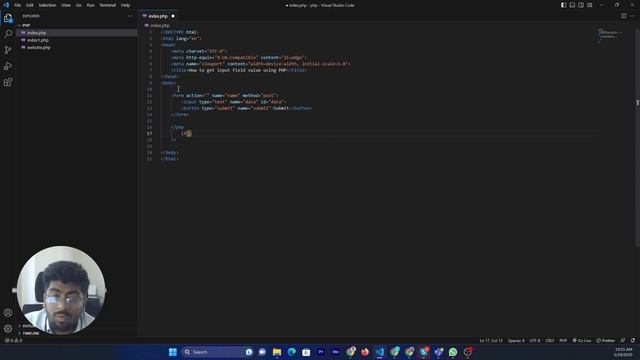Screen dimensions: 640x360
Task: Expand the Outline section
Action: pyautogui.click(x=29, y=326)
